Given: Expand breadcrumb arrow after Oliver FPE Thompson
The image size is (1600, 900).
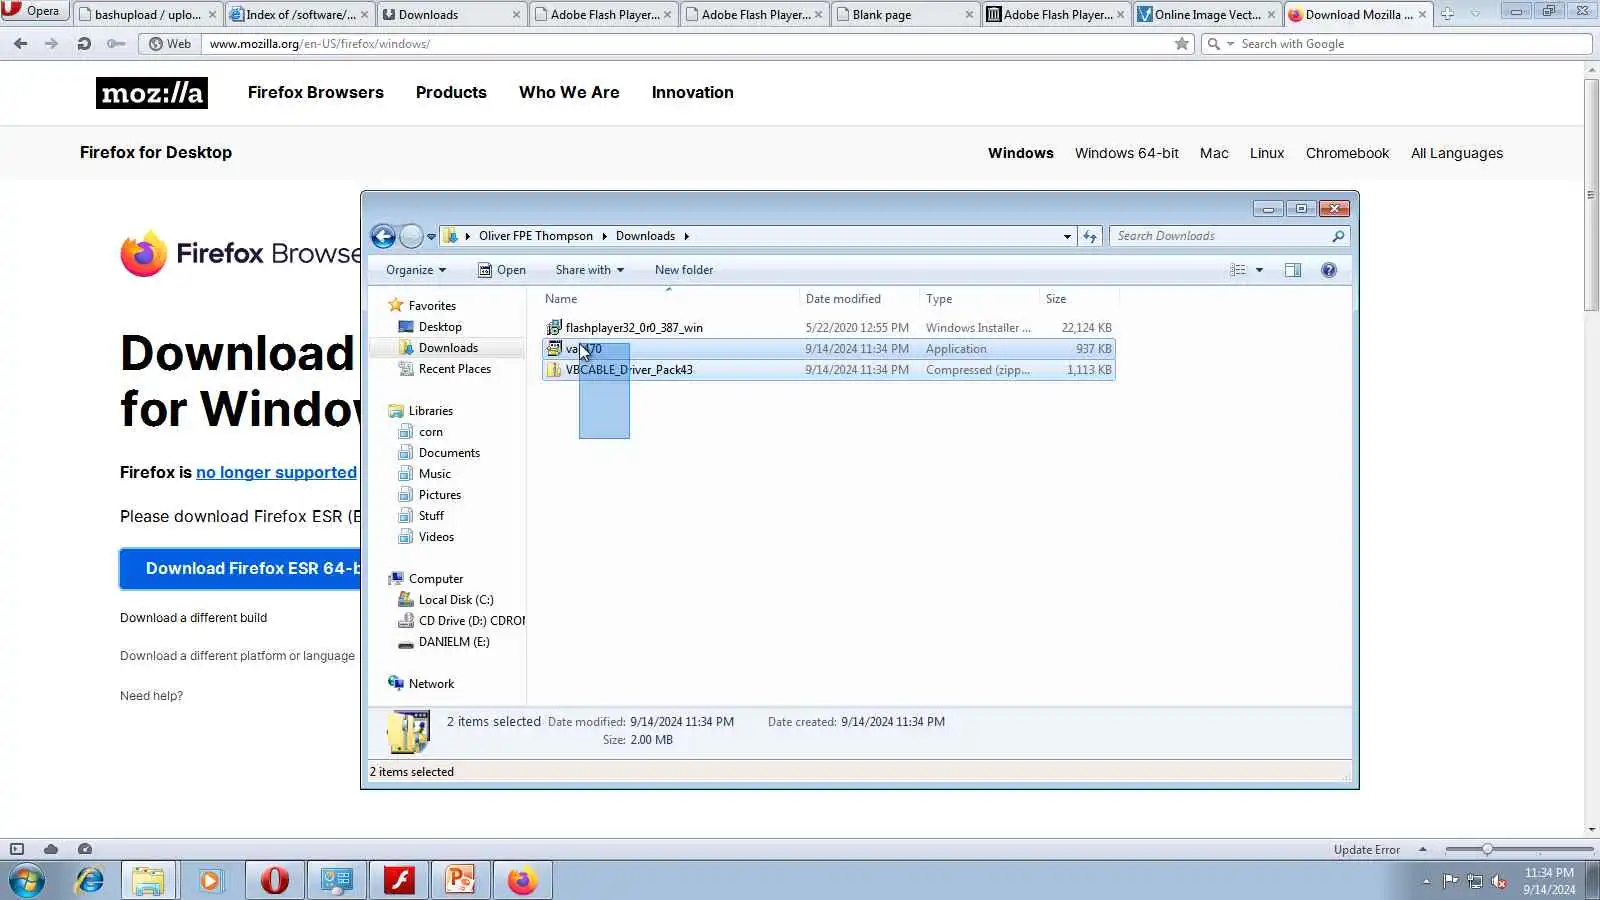Looking at the screenshot, I should (x=604, y=236).
